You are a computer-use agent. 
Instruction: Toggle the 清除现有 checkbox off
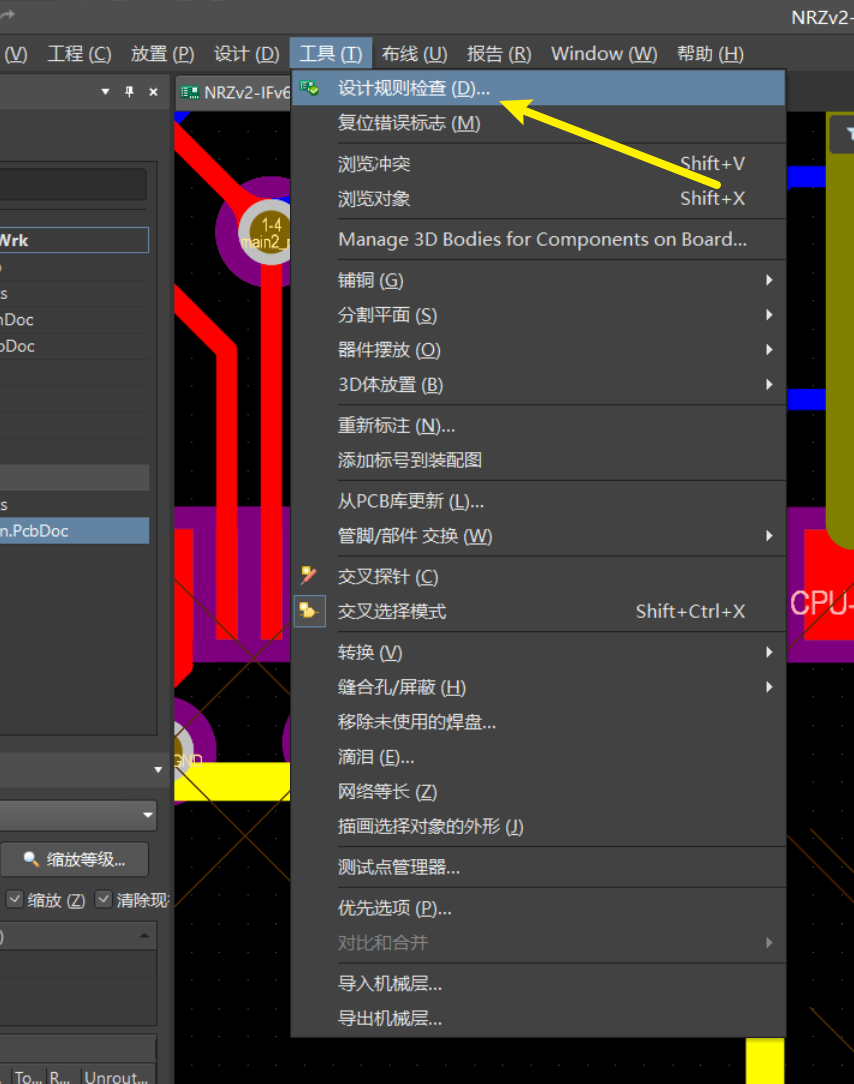coord(103,899)
